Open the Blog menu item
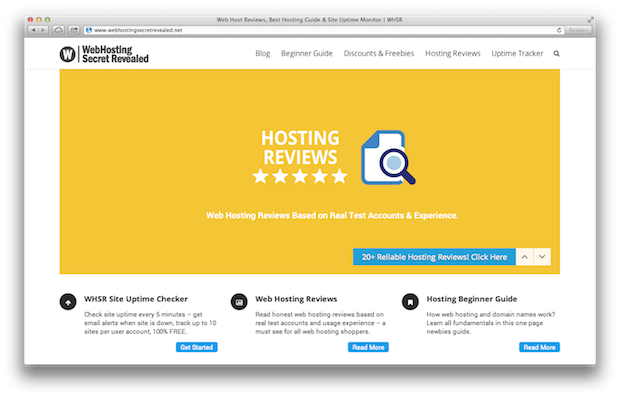 [x=263, y=53]
